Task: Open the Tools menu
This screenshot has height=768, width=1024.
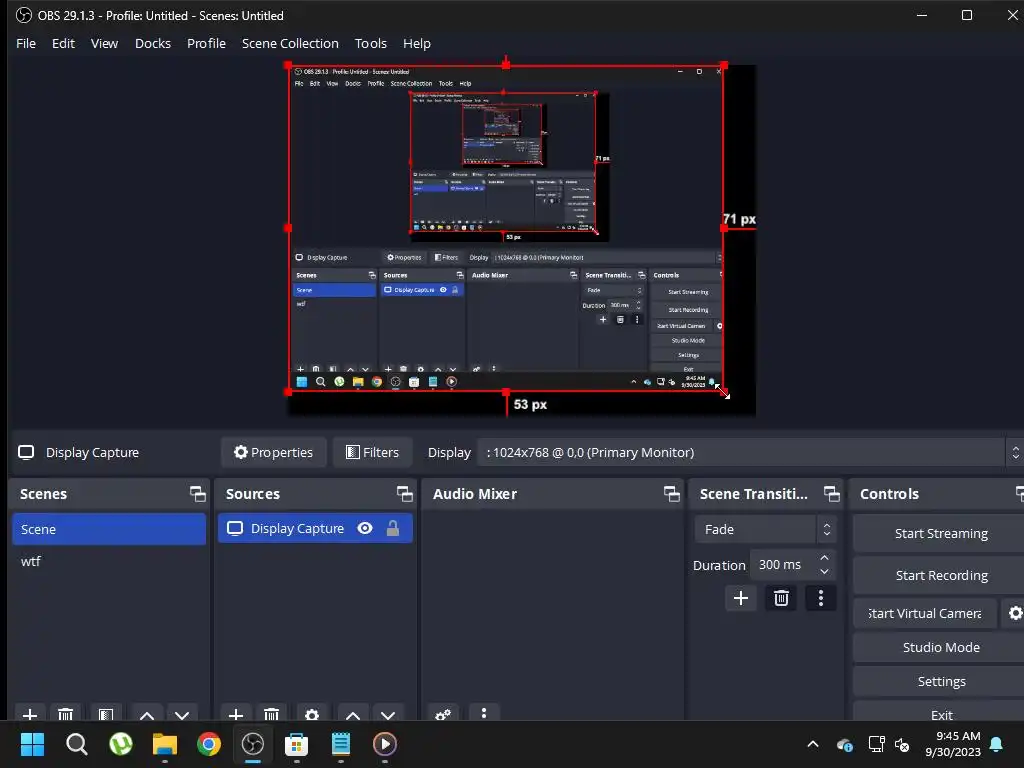Action: [370, 43]
